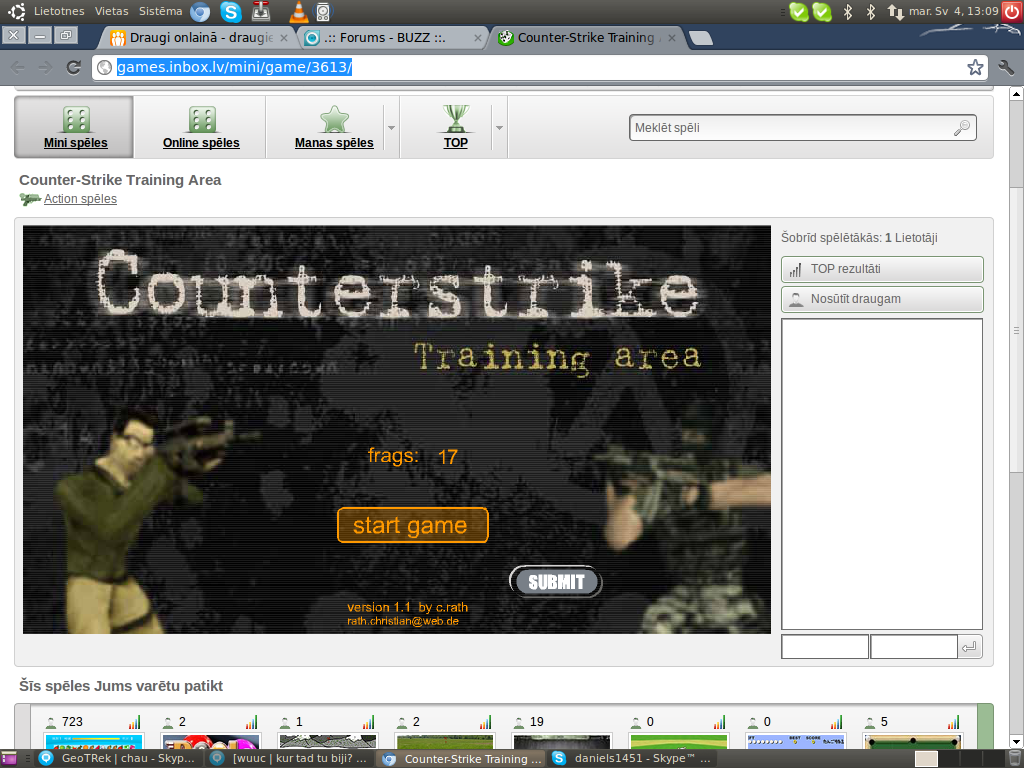Open the recommended game with 5 players
1024x768 pixels.
[x=914, y=741]
